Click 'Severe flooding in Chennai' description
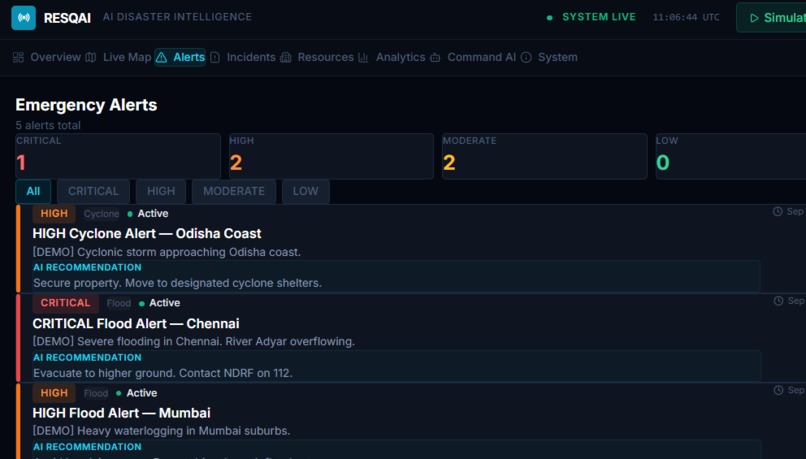The height and width of the screenshot is (459, 806). coord(193,341)
